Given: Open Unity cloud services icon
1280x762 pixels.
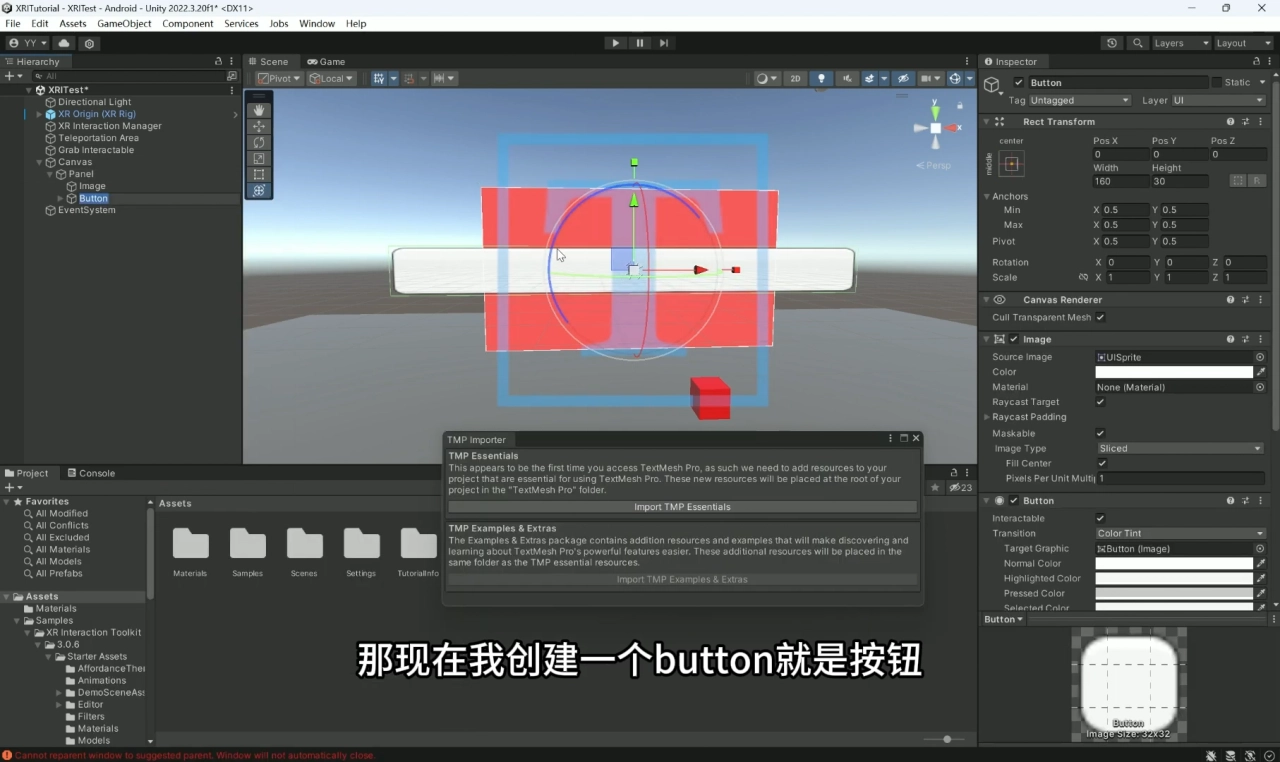Looking at the screenshot, I should click(64, 43).
